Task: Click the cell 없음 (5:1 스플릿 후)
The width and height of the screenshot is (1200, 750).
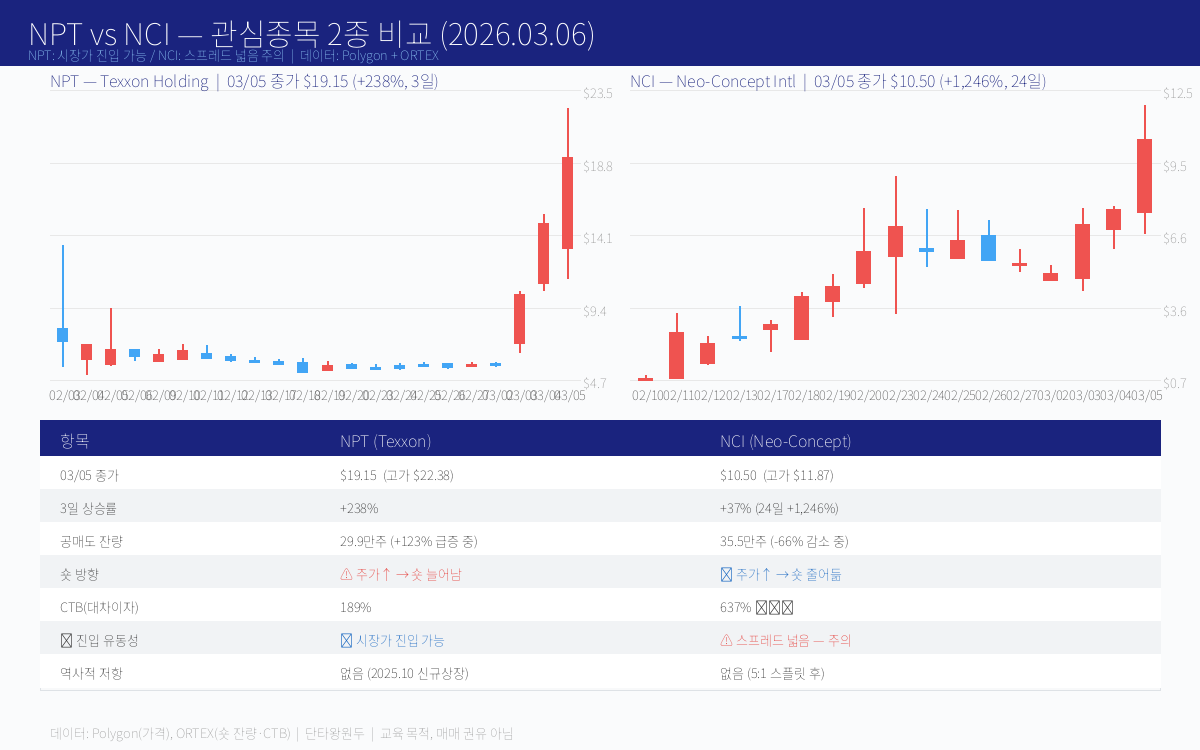Action: tap(772, 674)
